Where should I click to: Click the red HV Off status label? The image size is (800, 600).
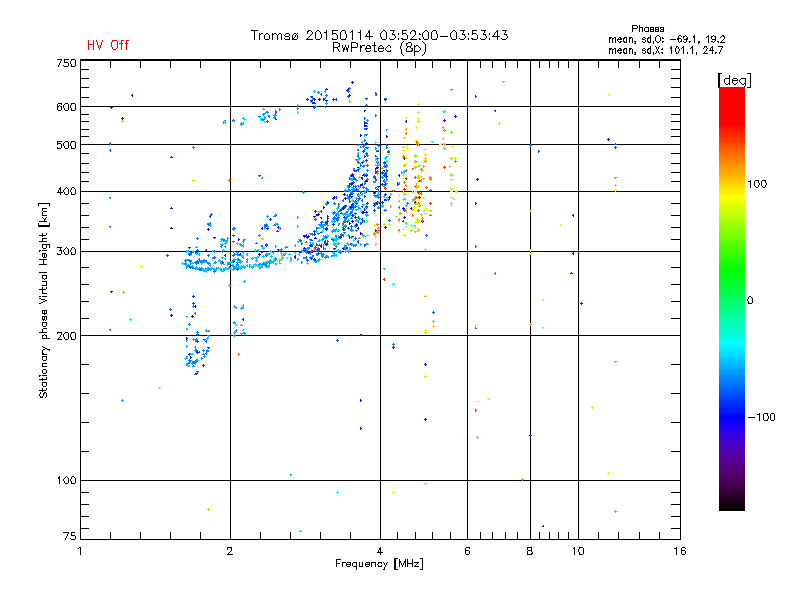[x=107, y=45]
